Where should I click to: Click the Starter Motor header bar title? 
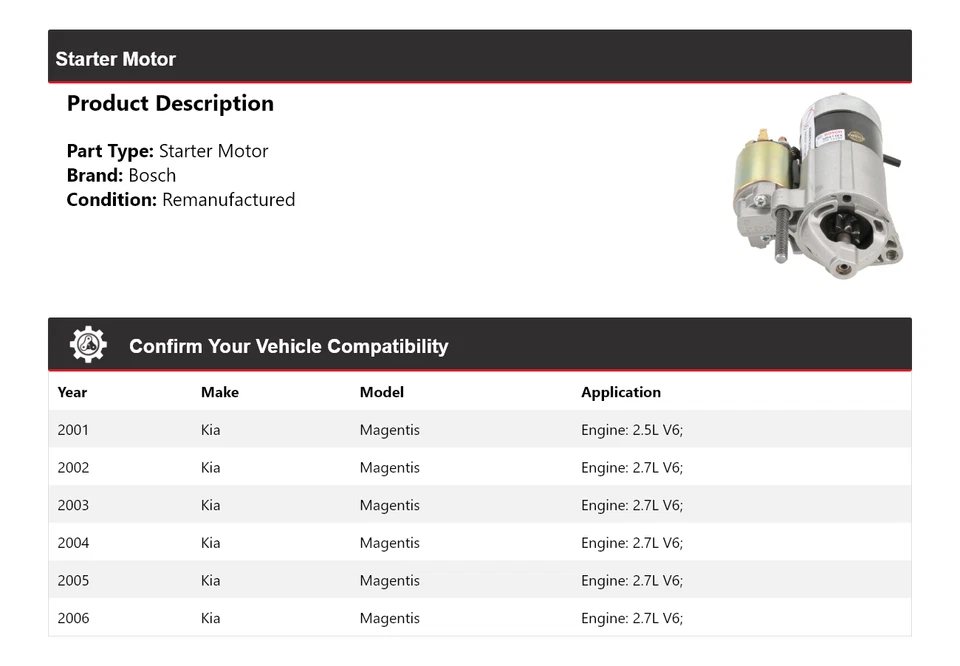(116, 59)
